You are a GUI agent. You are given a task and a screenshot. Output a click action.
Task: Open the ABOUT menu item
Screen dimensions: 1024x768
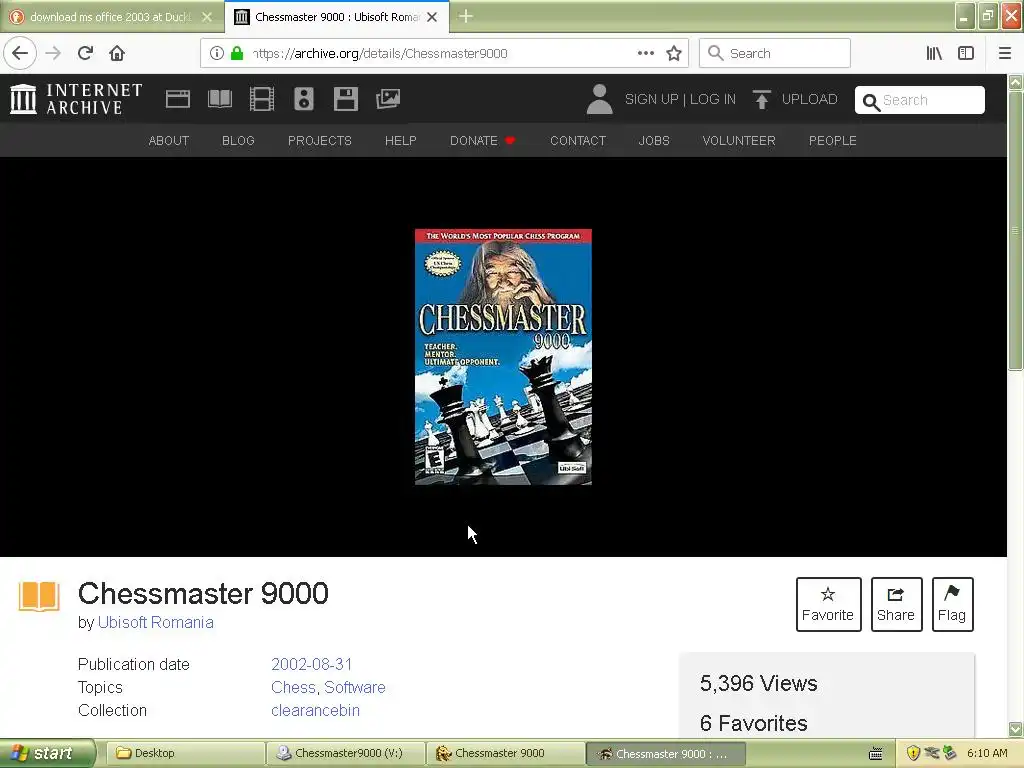pyautogui.click(x=168, y=140)
